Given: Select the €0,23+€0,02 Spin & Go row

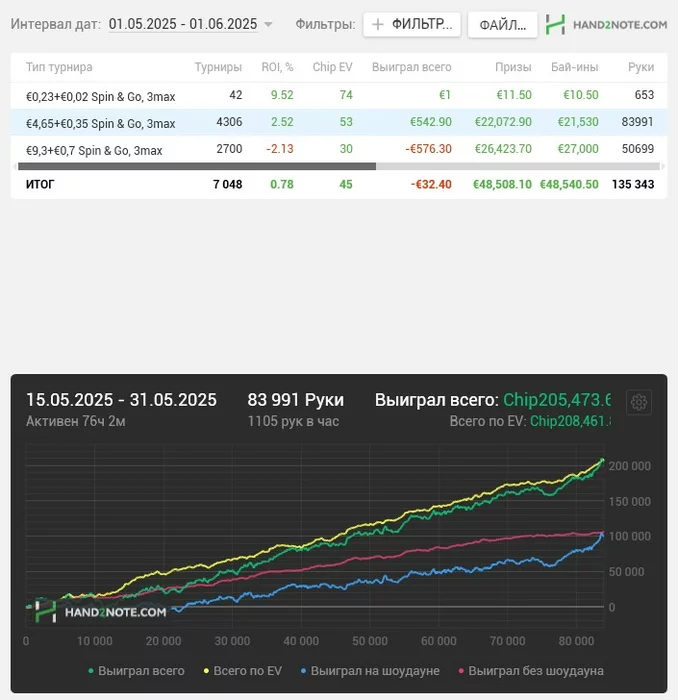Looking at the screenshot, I should point(339,96).
